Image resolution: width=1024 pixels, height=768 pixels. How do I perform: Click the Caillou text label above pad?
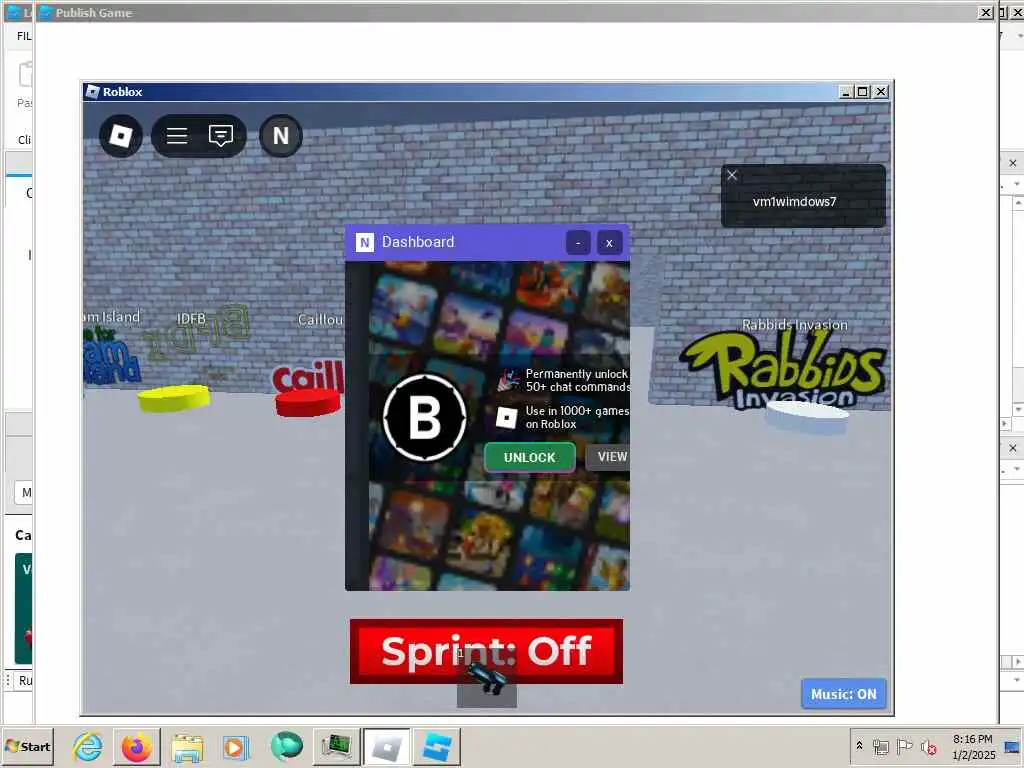coord(320,319)
